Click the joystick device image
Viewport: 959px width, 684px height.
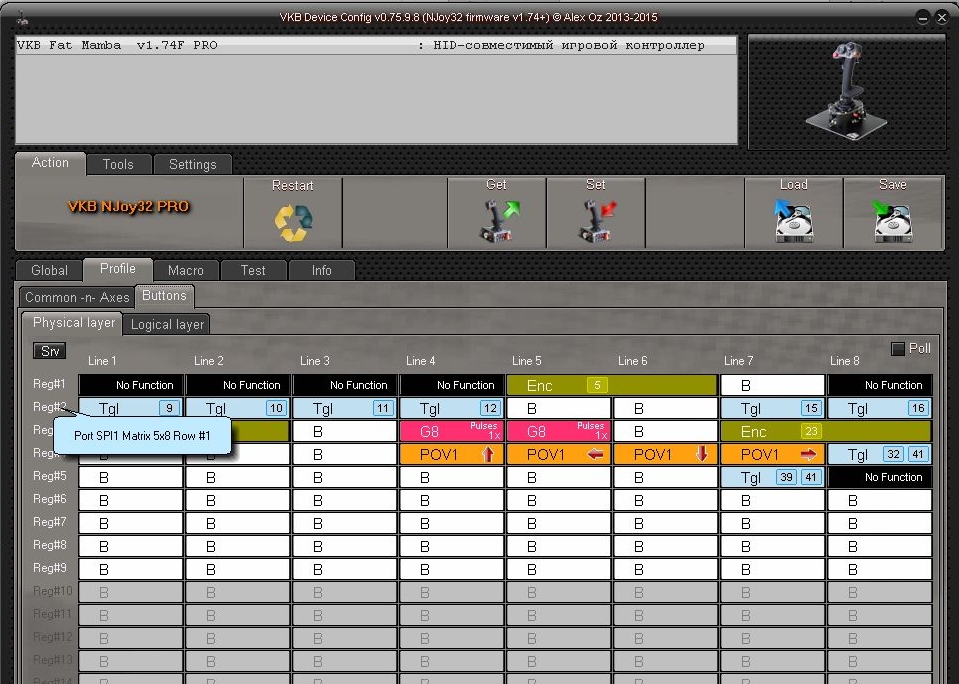coord(846,92)
